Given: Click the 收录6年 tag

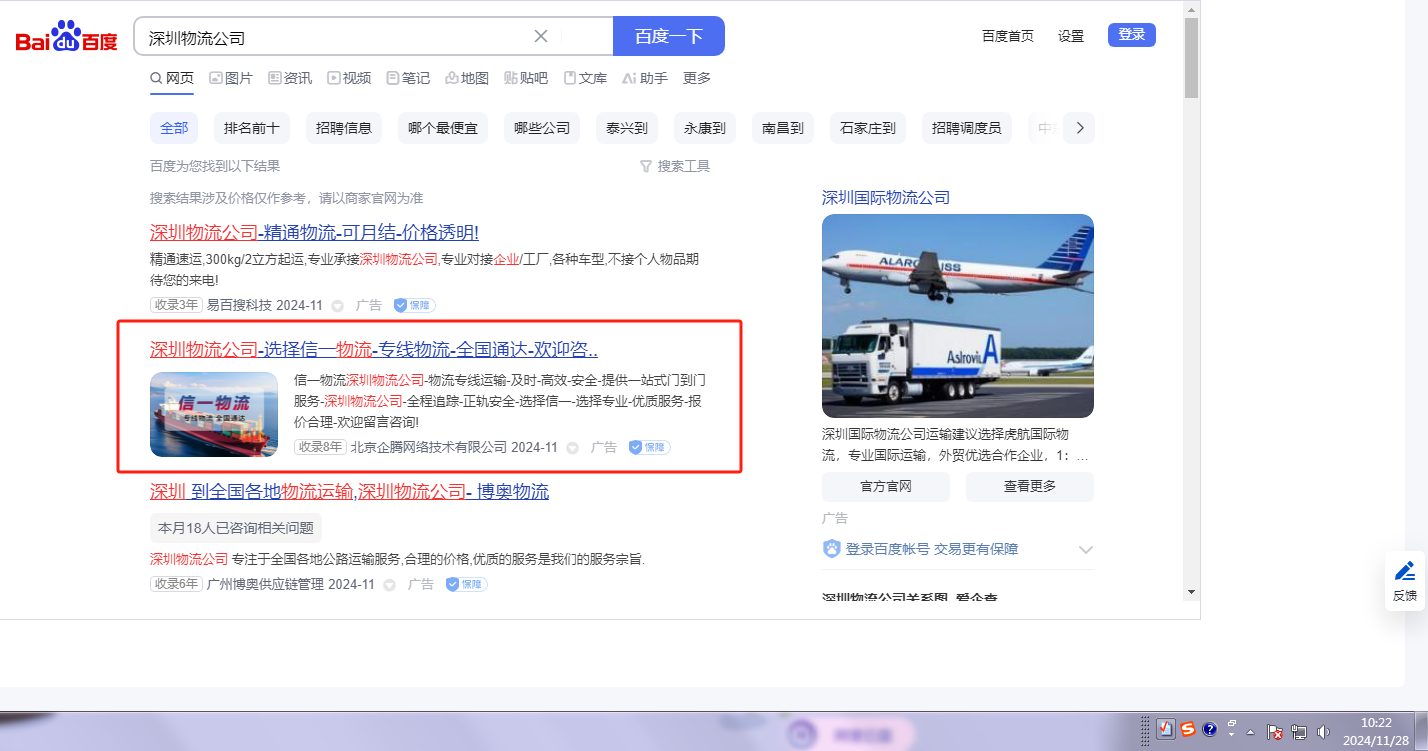Looking at the screenshot, I should [x=176, y=584].
